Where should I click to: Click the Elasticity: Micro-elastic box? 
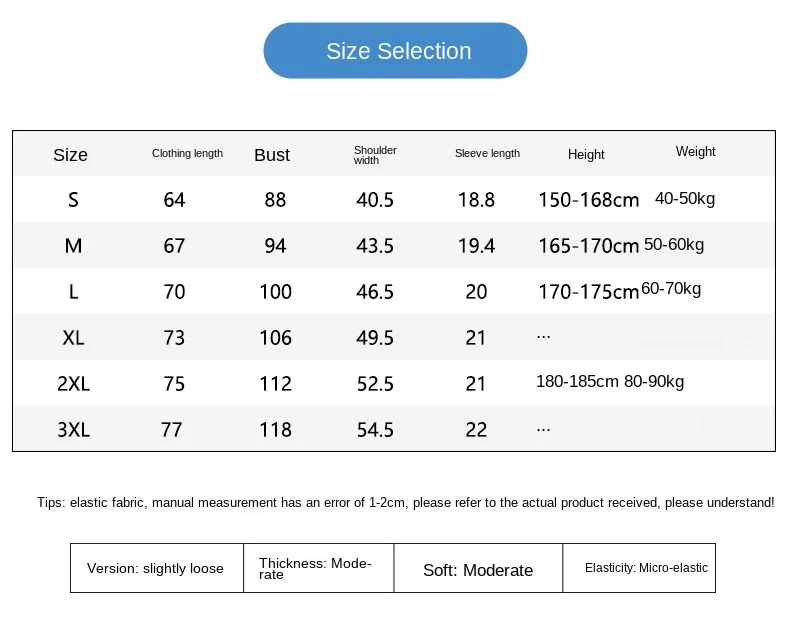pos(646,568)
